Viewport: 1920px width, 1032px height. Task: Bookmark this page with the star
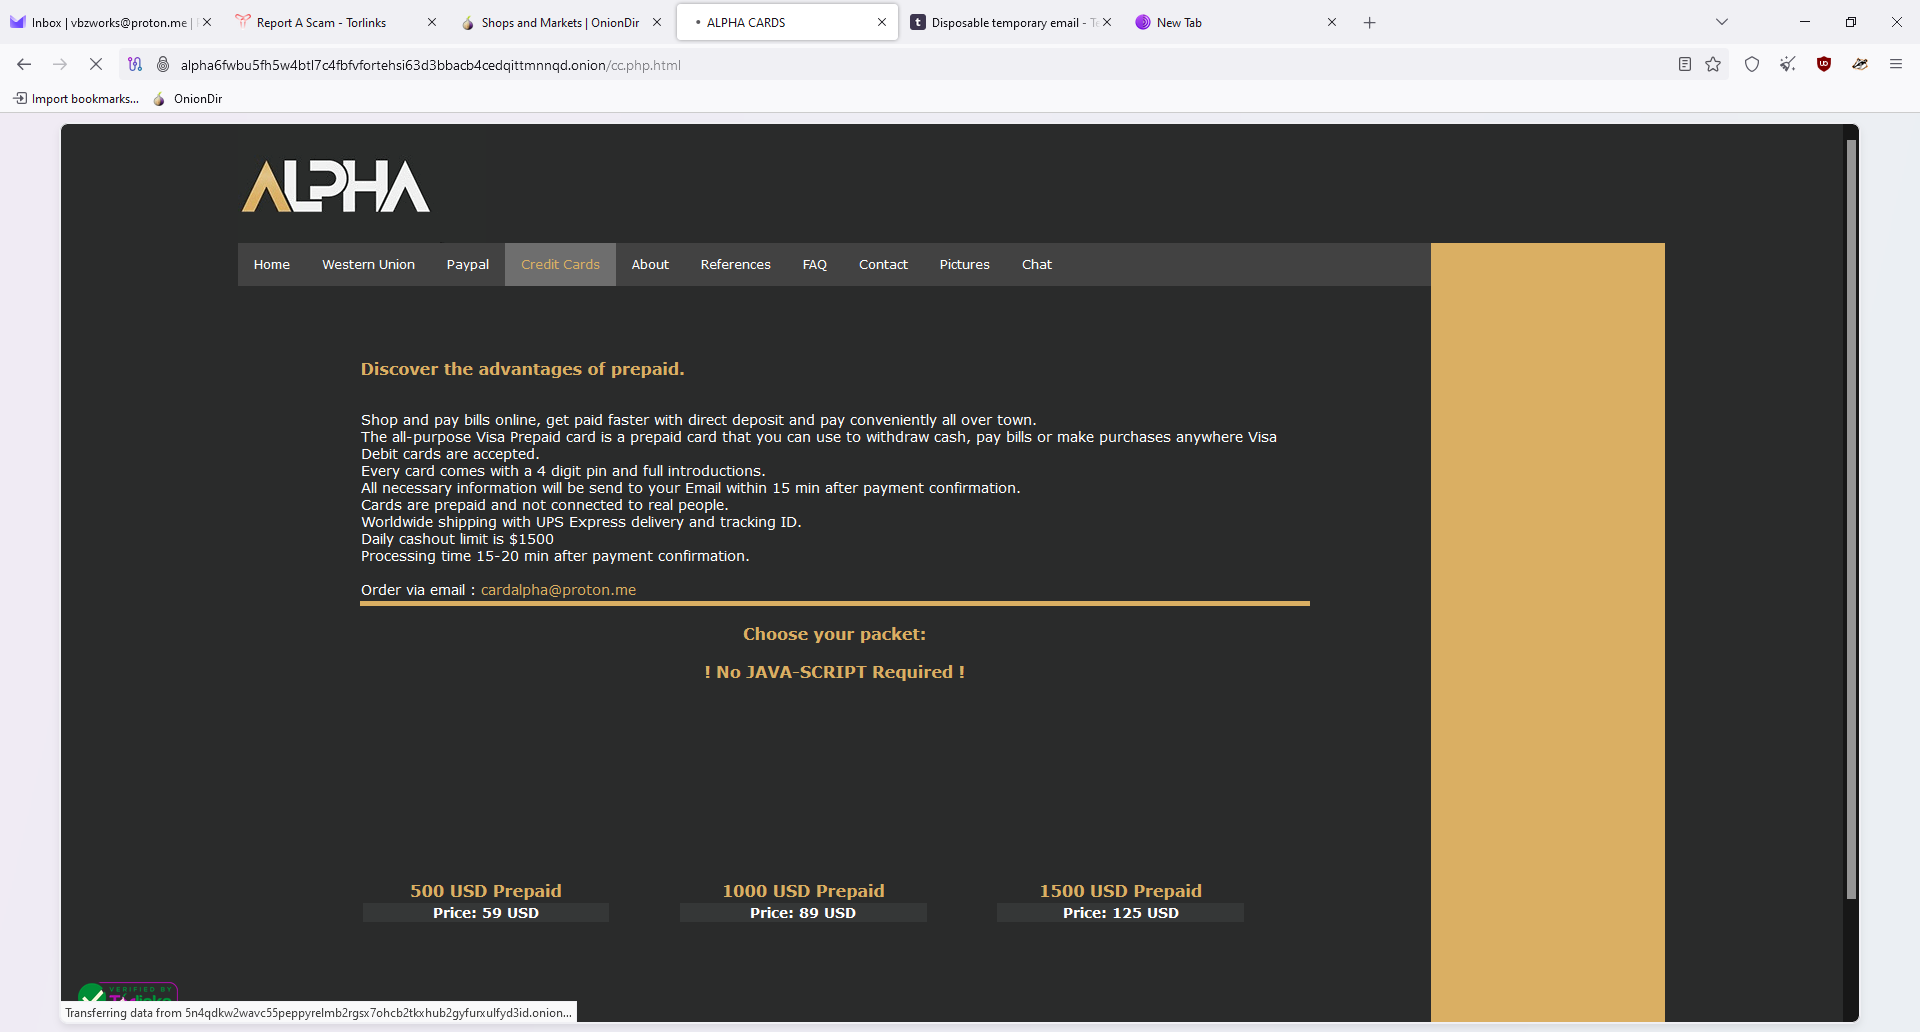[x=1713, y=64]
